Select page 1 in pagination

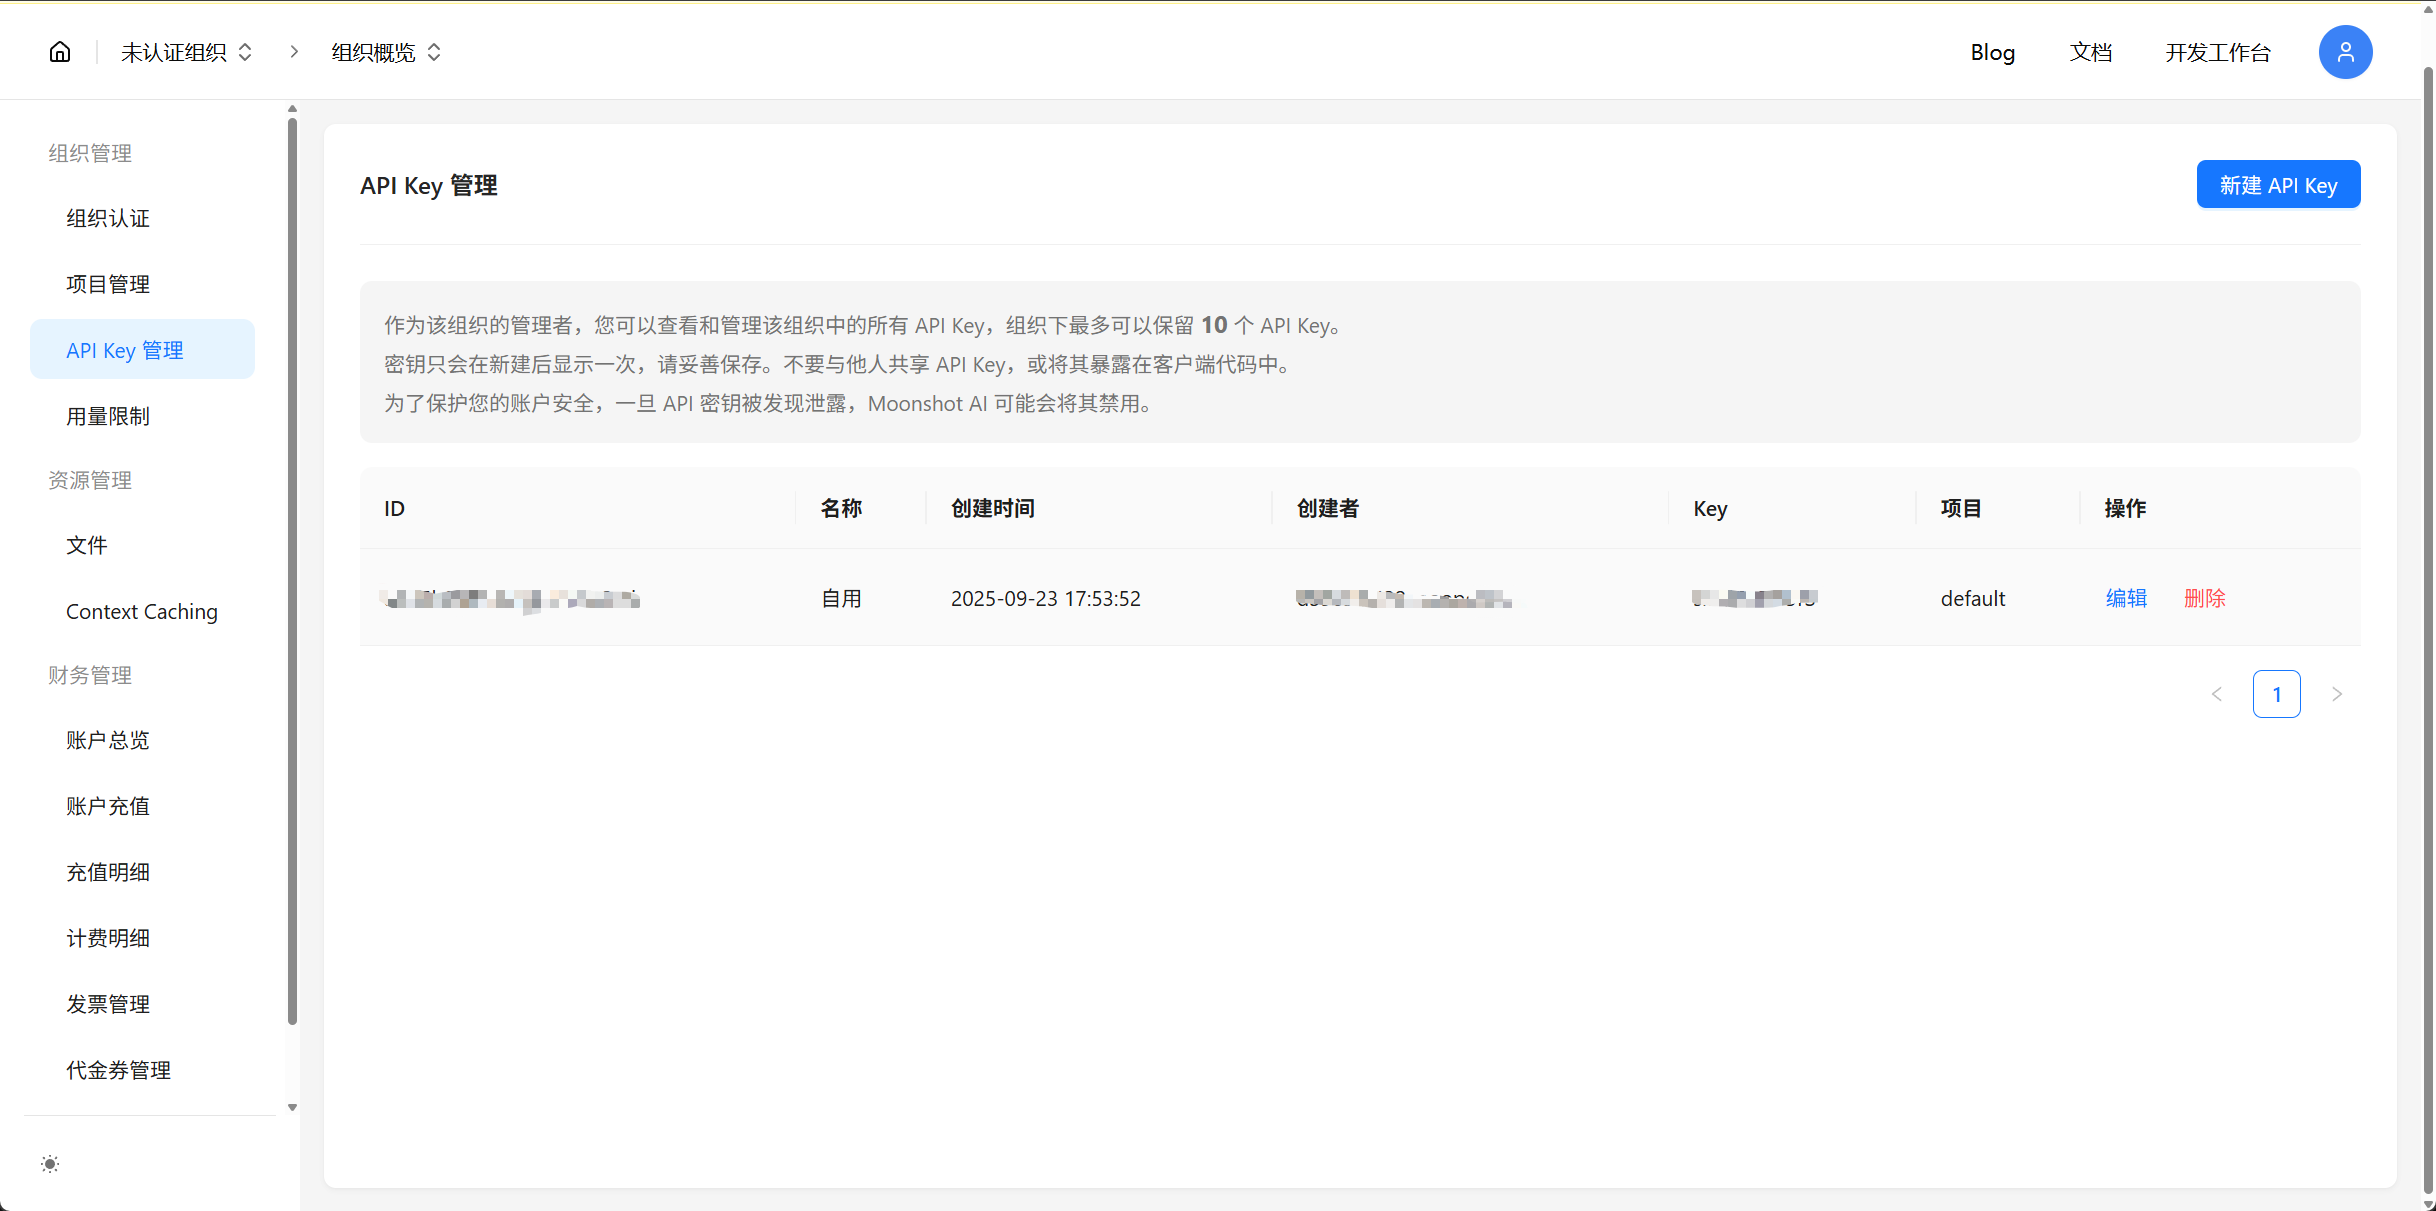(x=2277, y=694)
